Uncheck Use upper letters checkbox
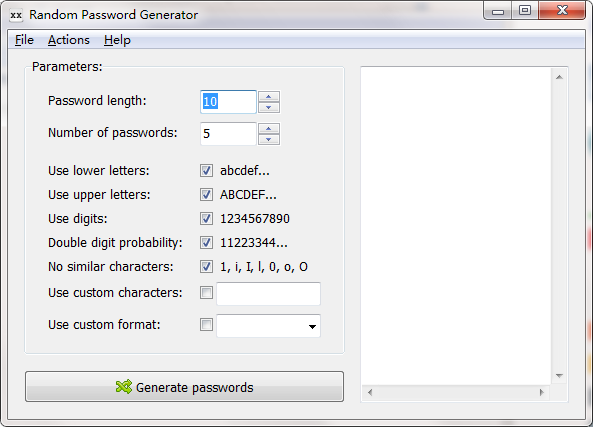 click(206, 195)
